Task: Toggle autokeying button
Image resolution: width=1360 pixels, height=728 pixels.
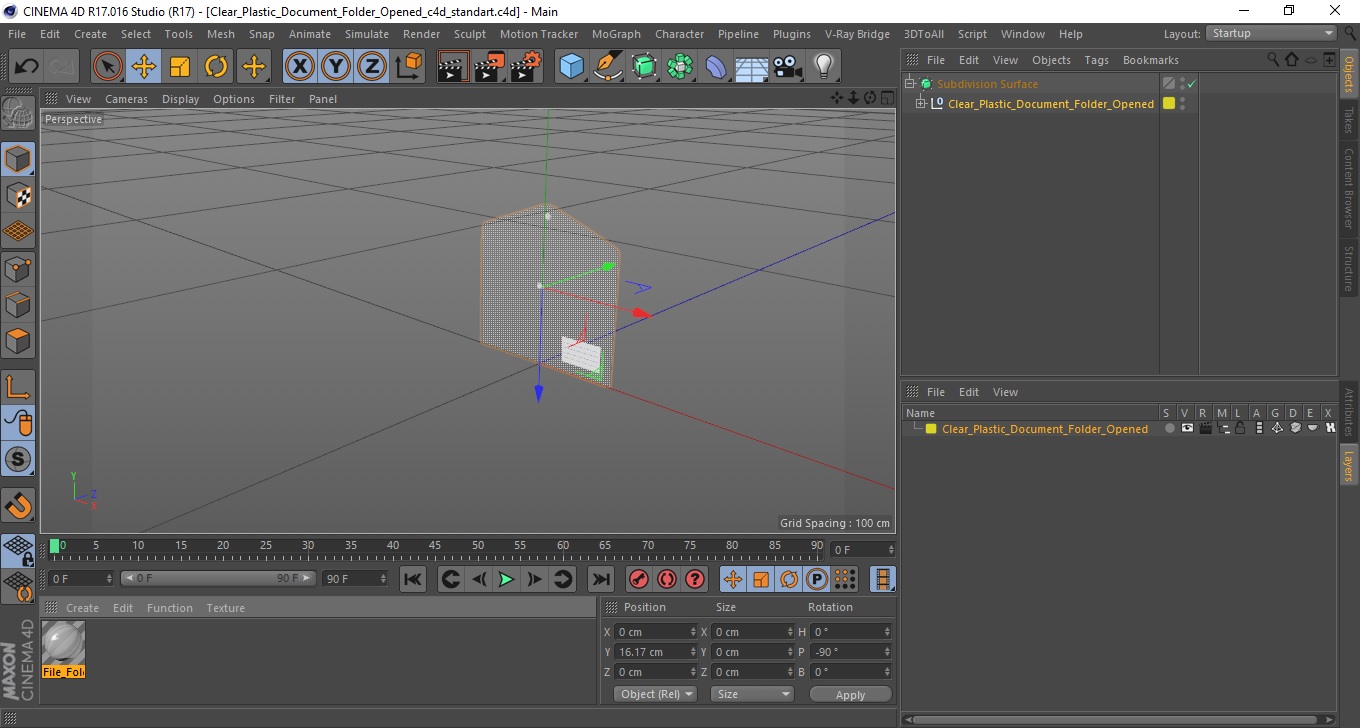Action: 666,579
